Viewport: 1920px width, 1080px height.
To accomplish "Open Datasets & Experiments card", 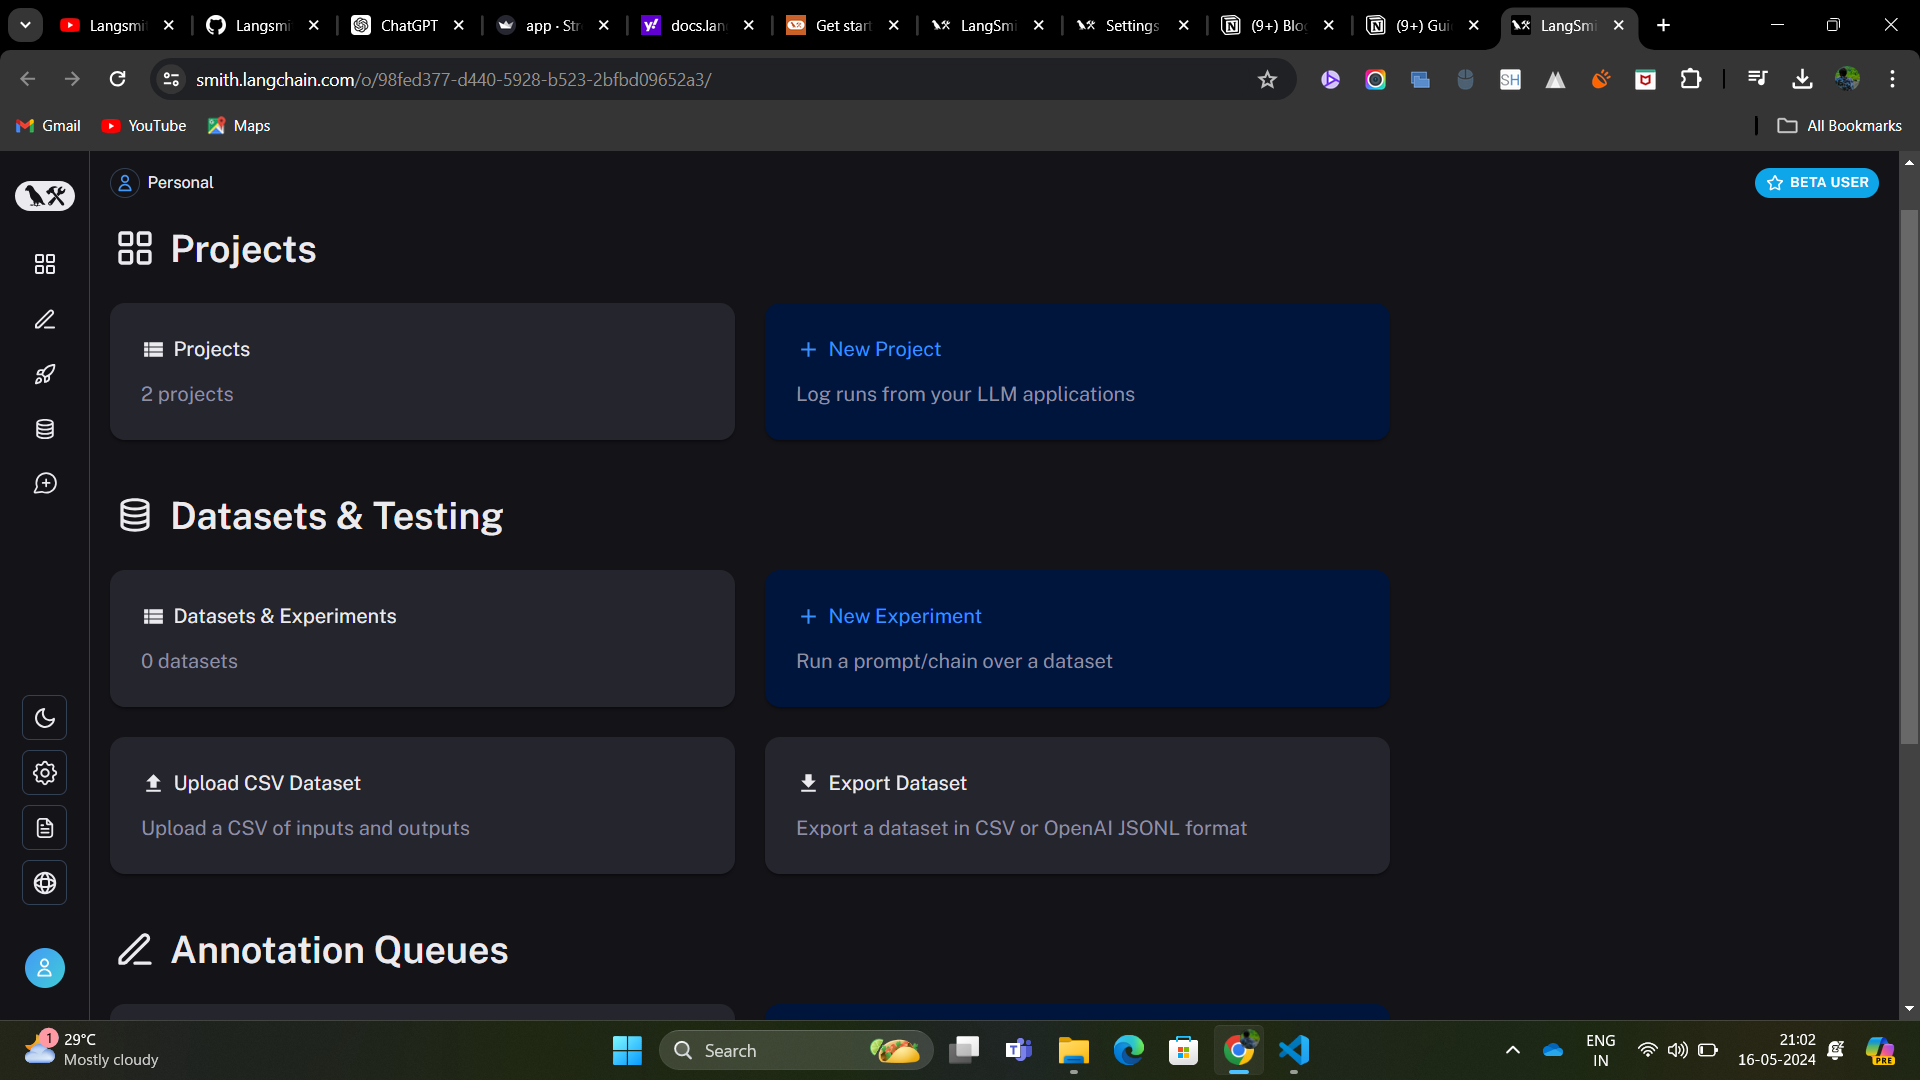I will point(422,639).
